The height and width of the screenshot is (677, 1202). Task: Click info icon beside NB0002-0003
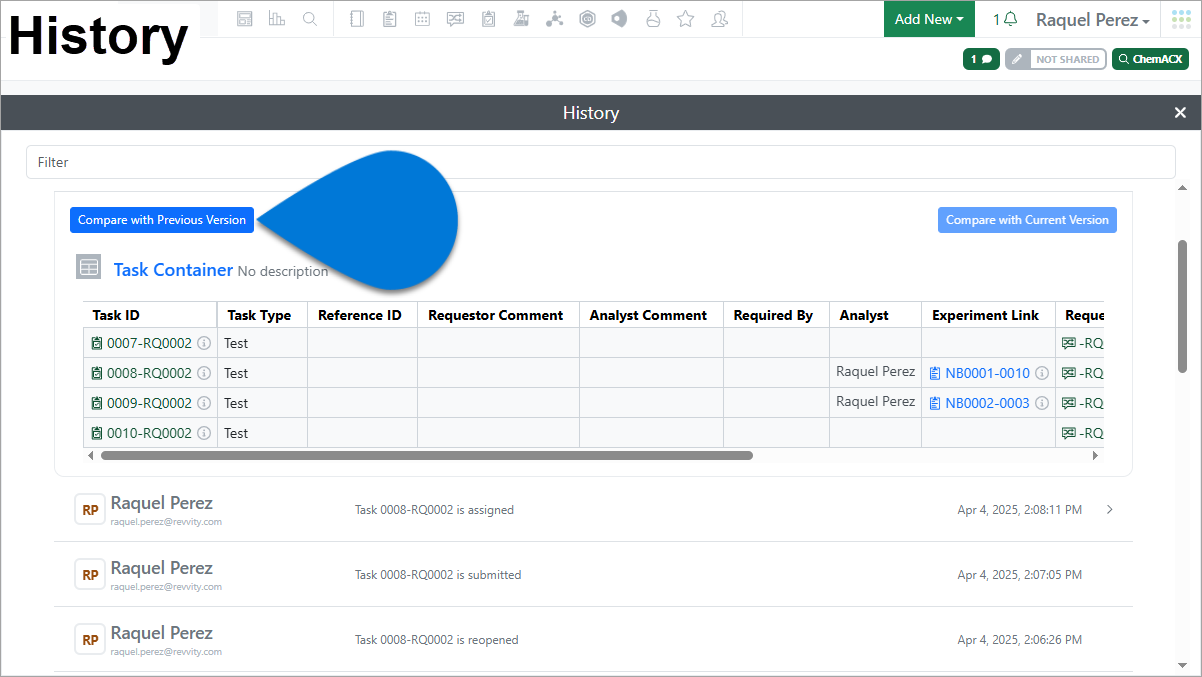(1041, 403)
